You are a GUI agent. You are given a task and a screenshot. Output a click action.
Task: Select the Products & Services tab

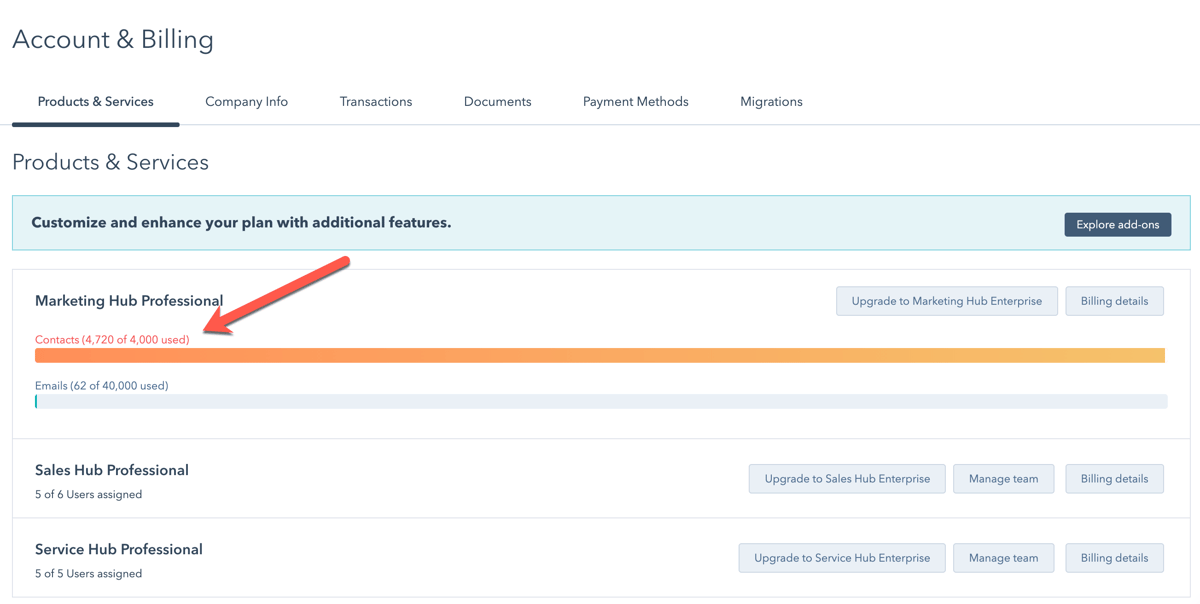(x=95, y=101)
